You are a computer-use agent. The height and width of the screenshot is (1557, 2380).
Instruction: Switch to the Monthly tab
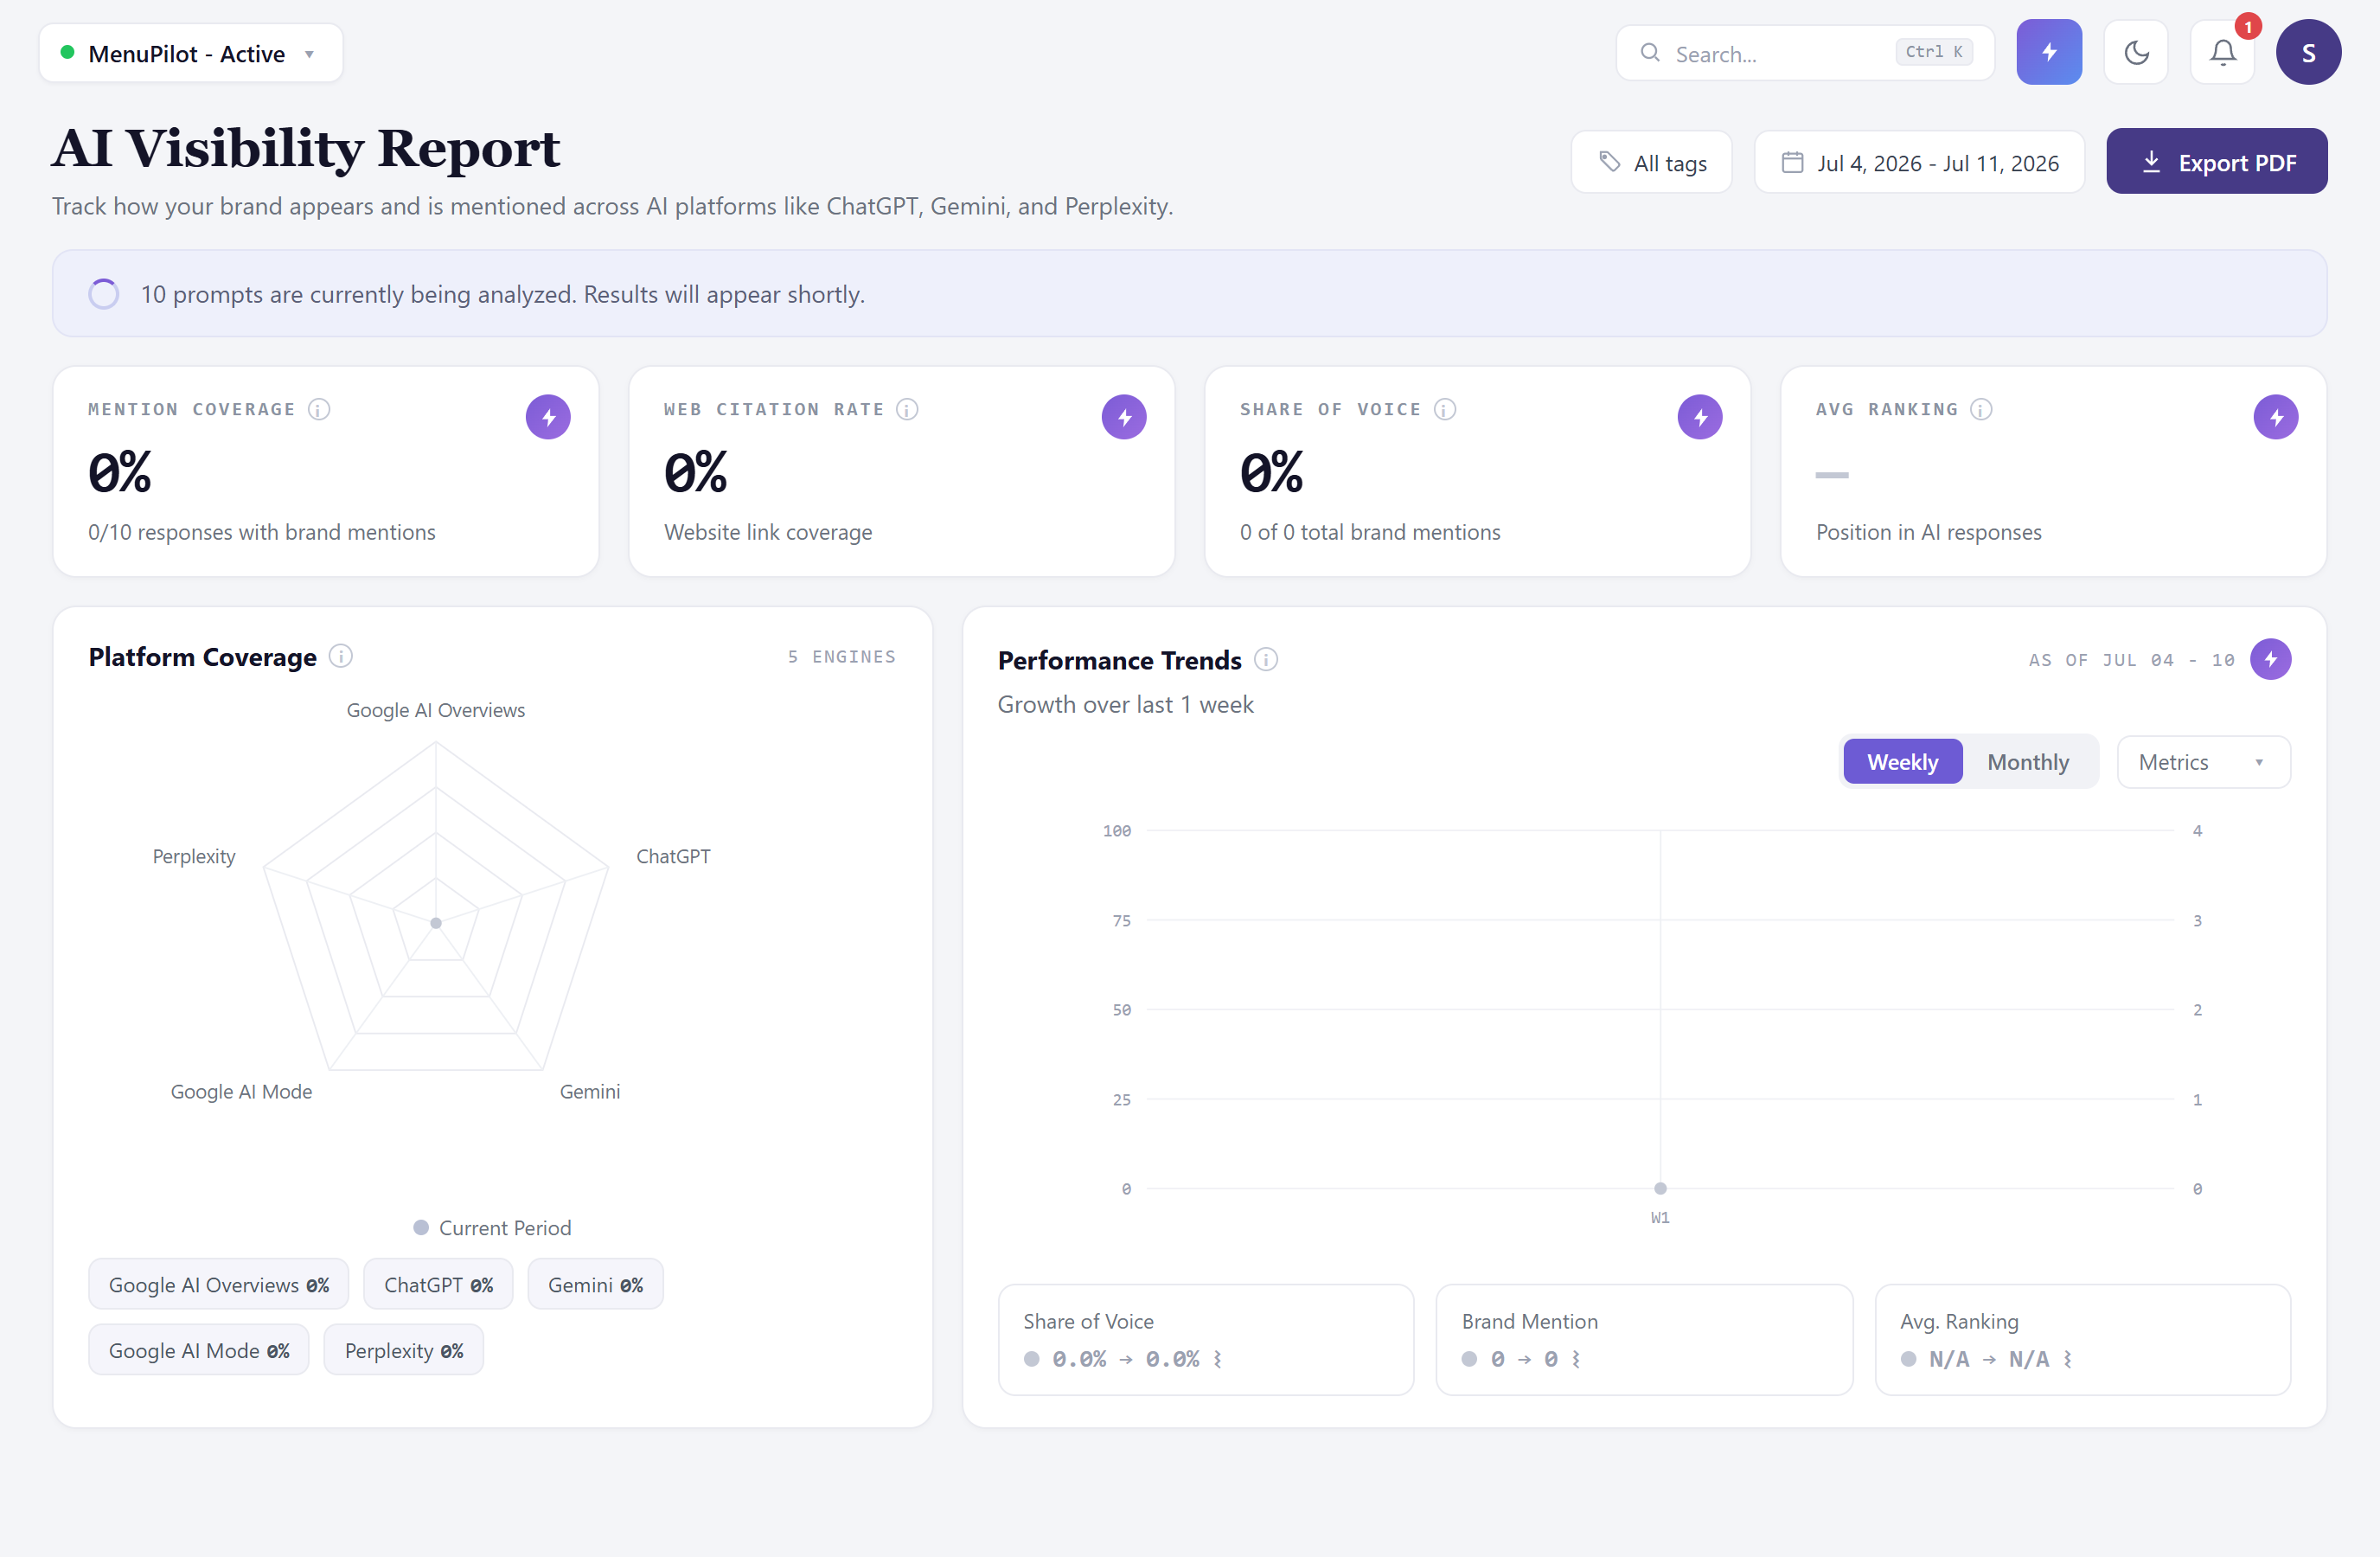(x=2028, y=762)
